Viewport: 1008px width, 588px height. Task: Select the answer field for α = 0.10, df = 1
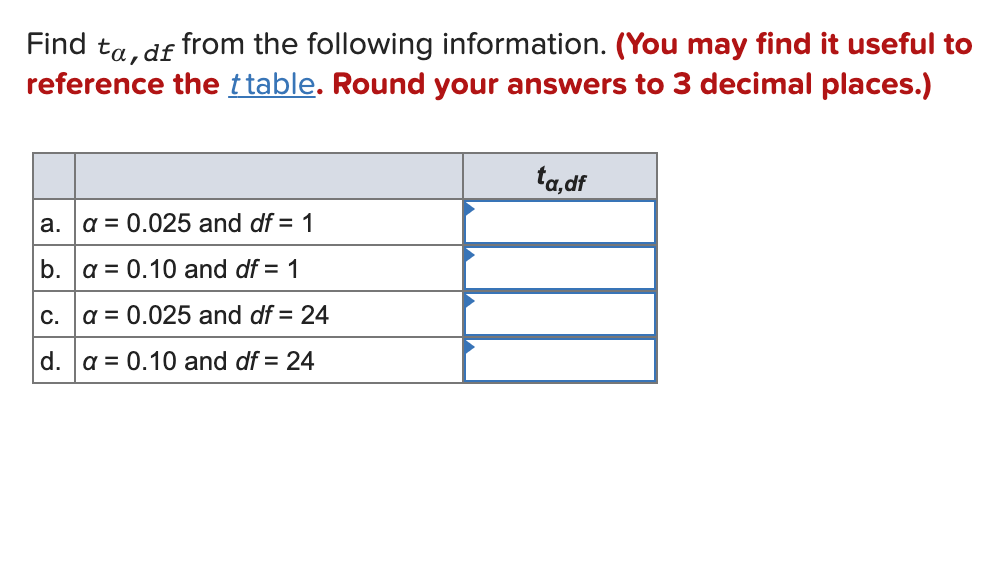[x=558, y=268]
